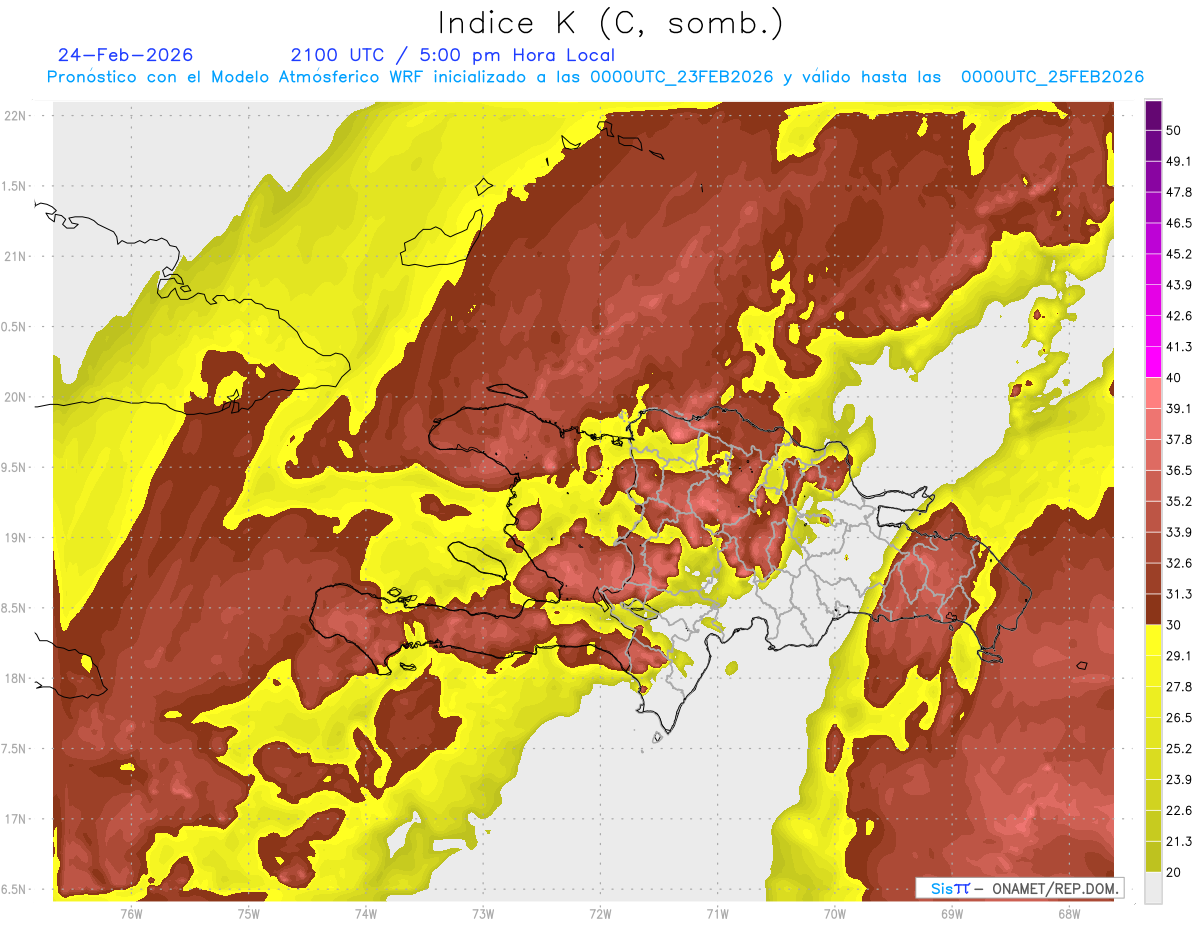This screenshot has width=1200, height=927.
Task: Click the "19N" latitude label
Action: click(16, 538)
